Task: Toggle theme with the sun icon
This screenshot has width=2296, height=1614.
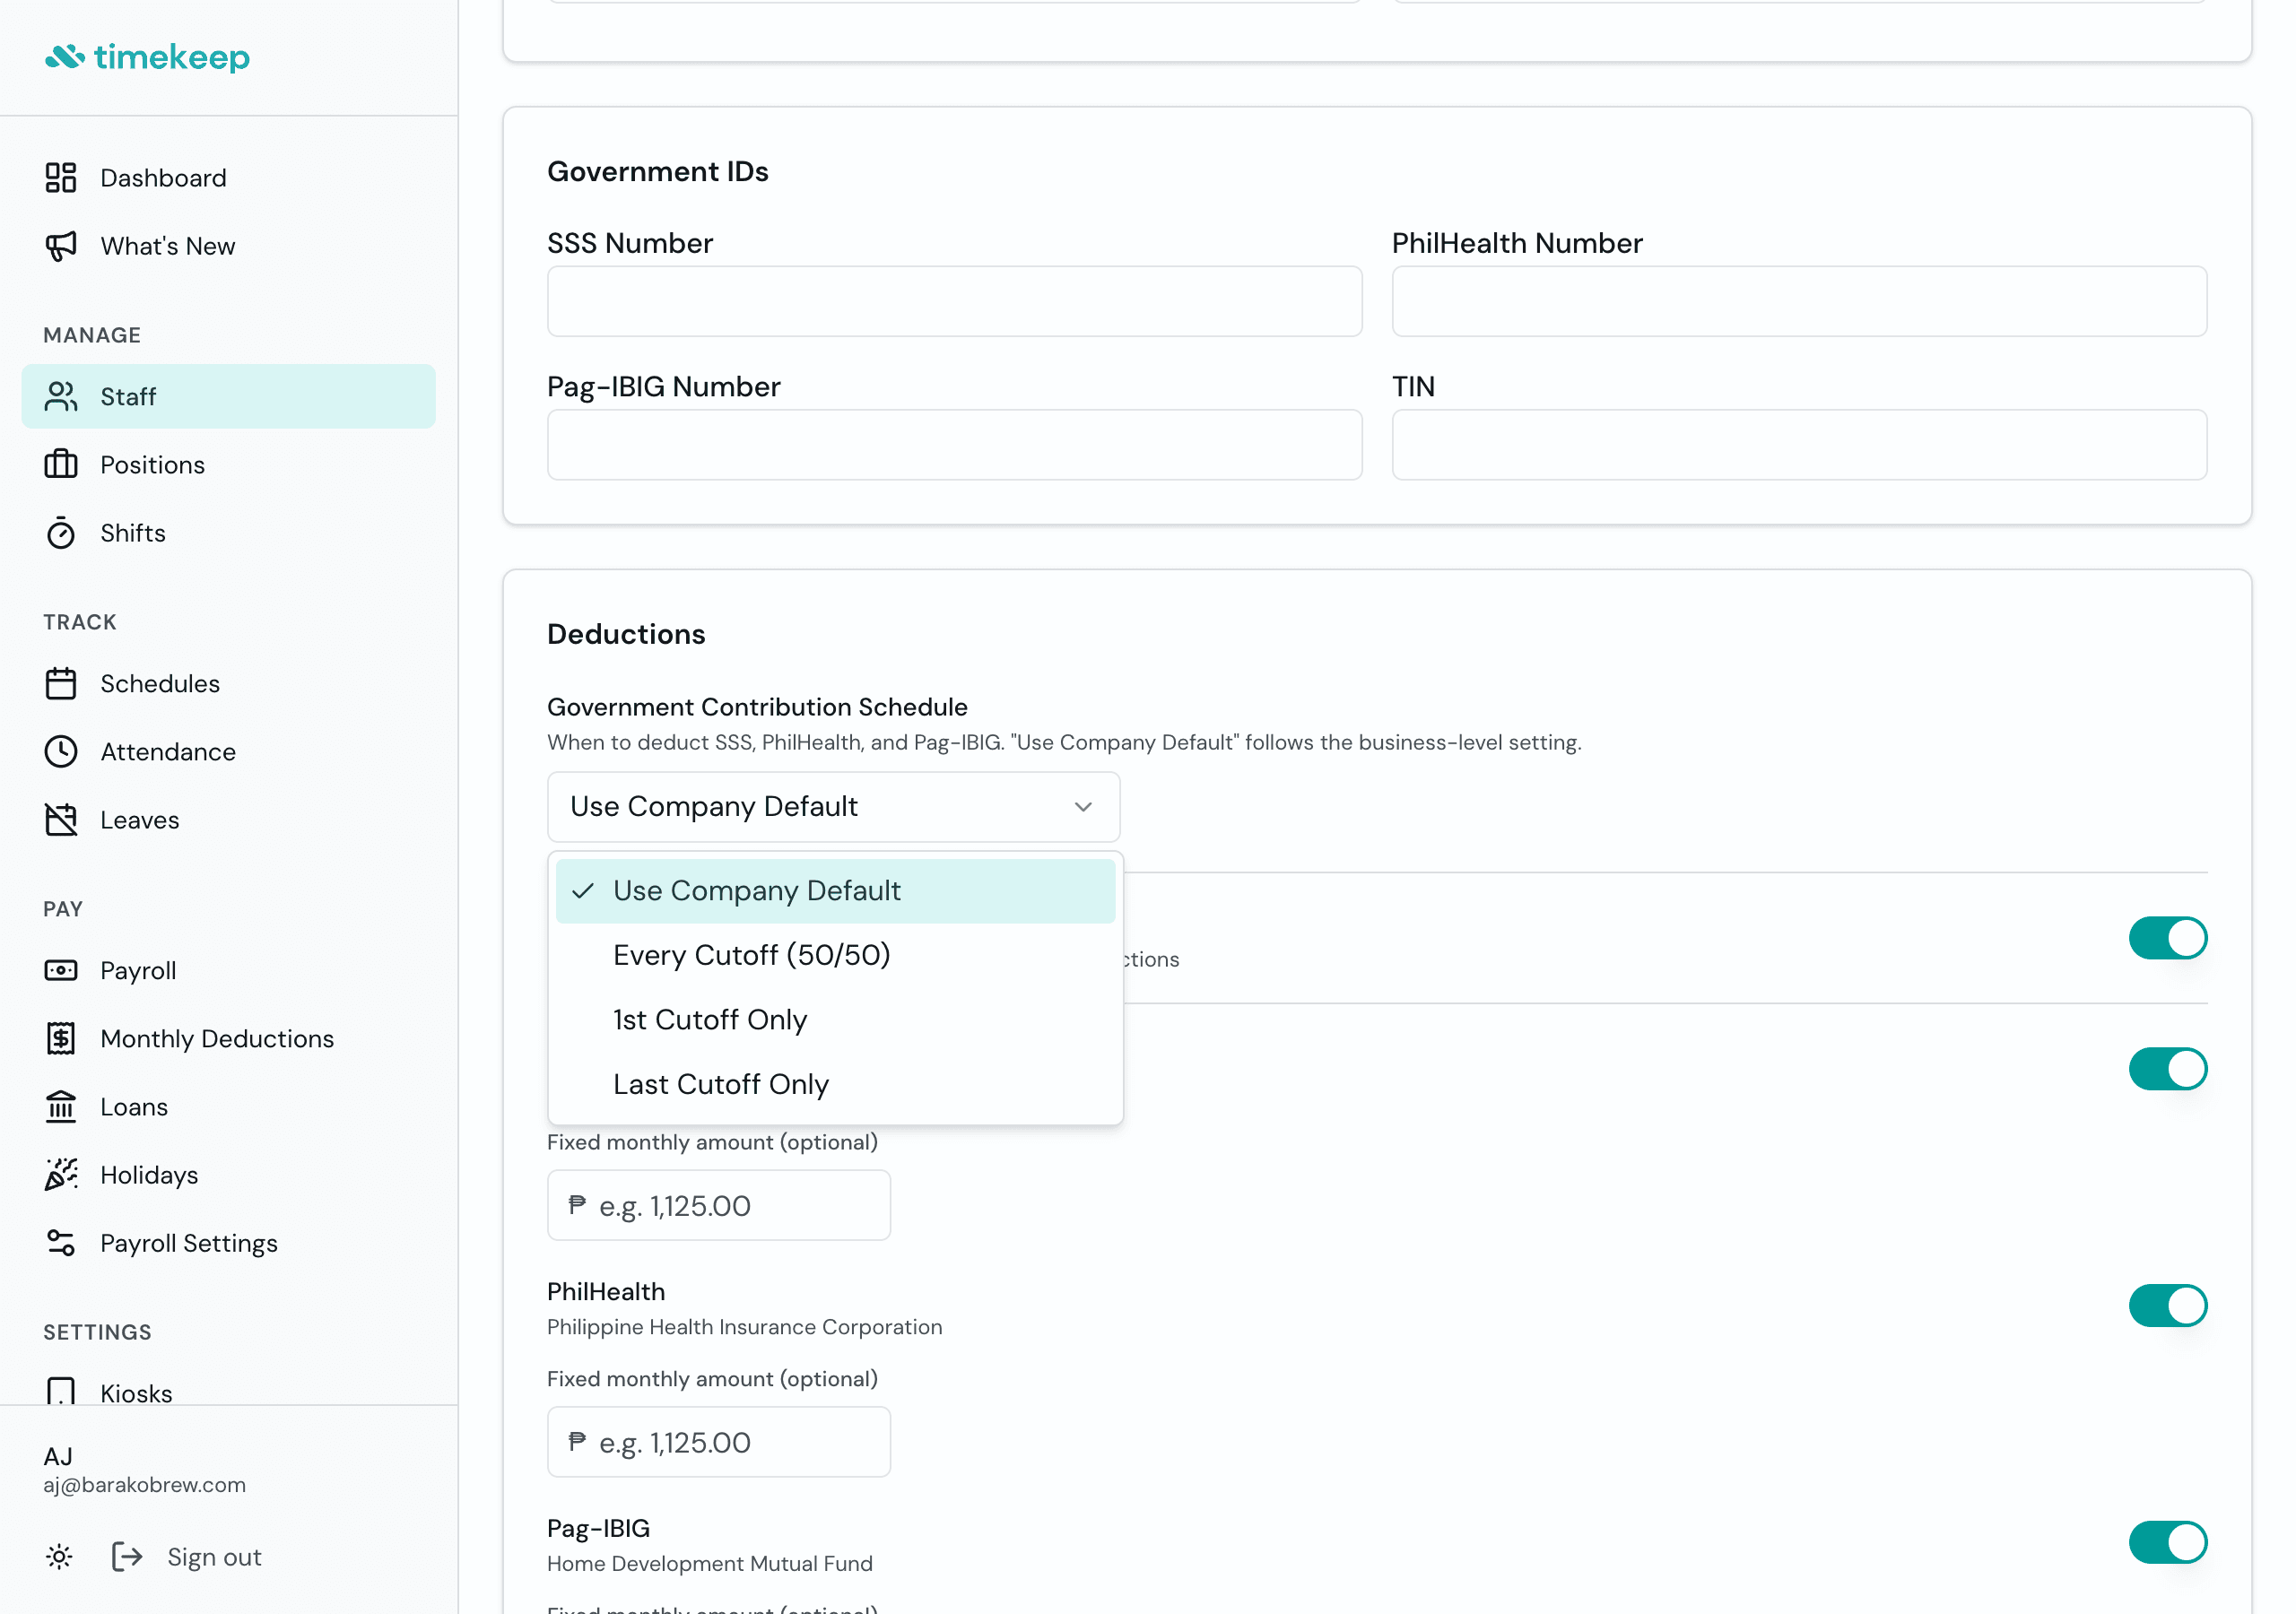Action: 59,1557
